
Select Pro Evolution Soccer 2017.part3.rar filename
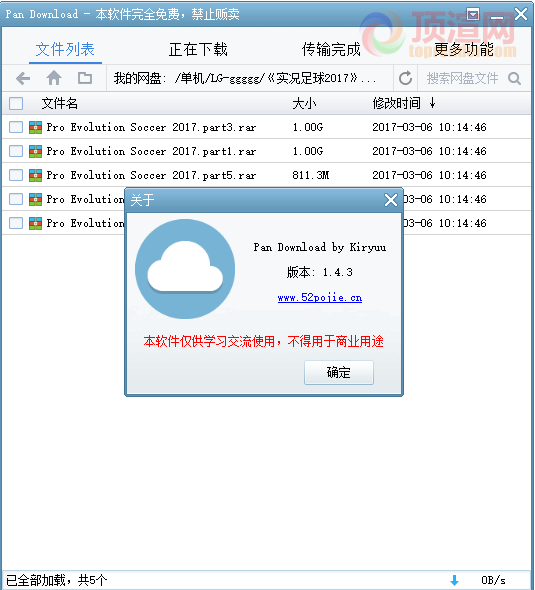point(151,128)
